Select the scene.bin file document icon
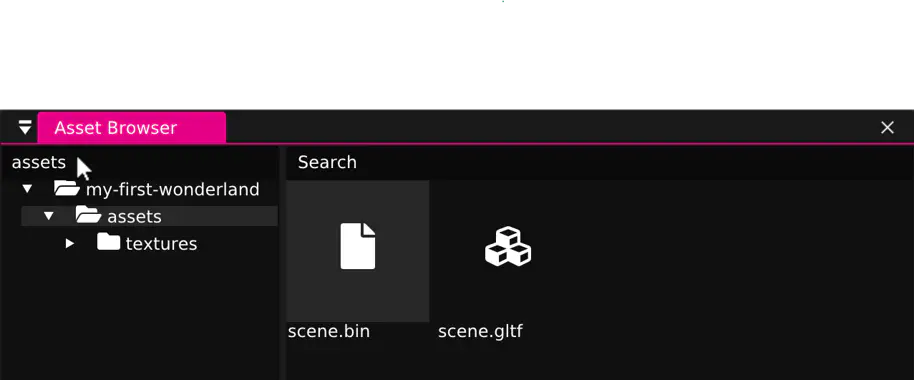914x380 pixels. click(358, 246)
